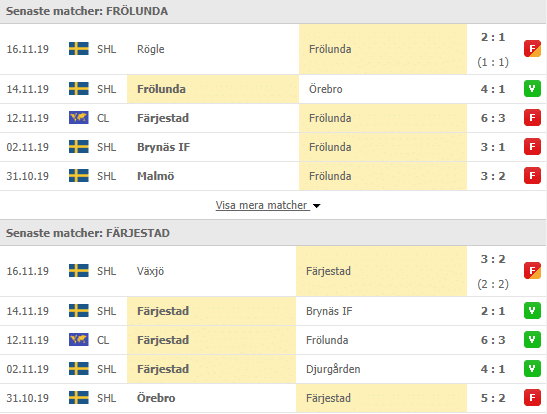Click the green V badge for Frölunda vs Örebro
The image size is (547, 414).
click(x=532, y=89)
